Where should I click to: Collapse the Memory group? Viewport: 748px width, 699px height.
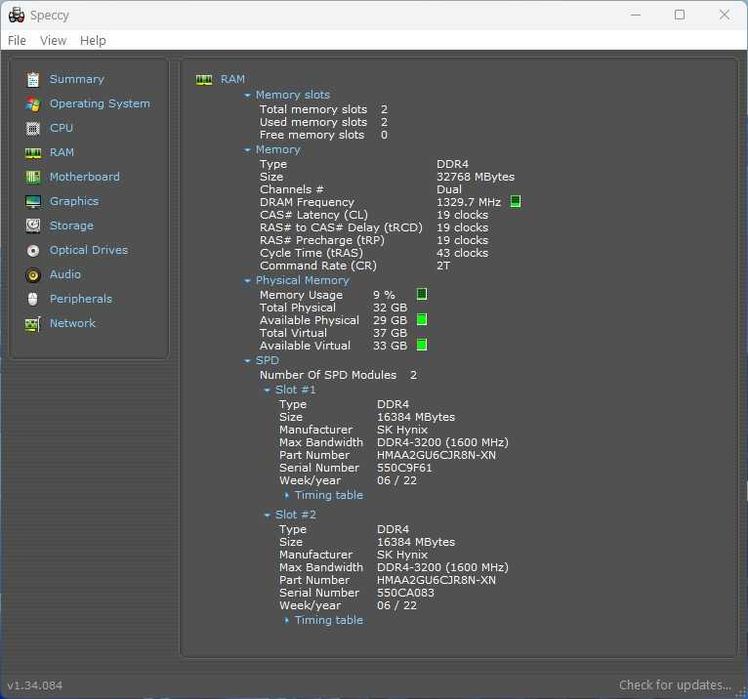coord(247,150)
